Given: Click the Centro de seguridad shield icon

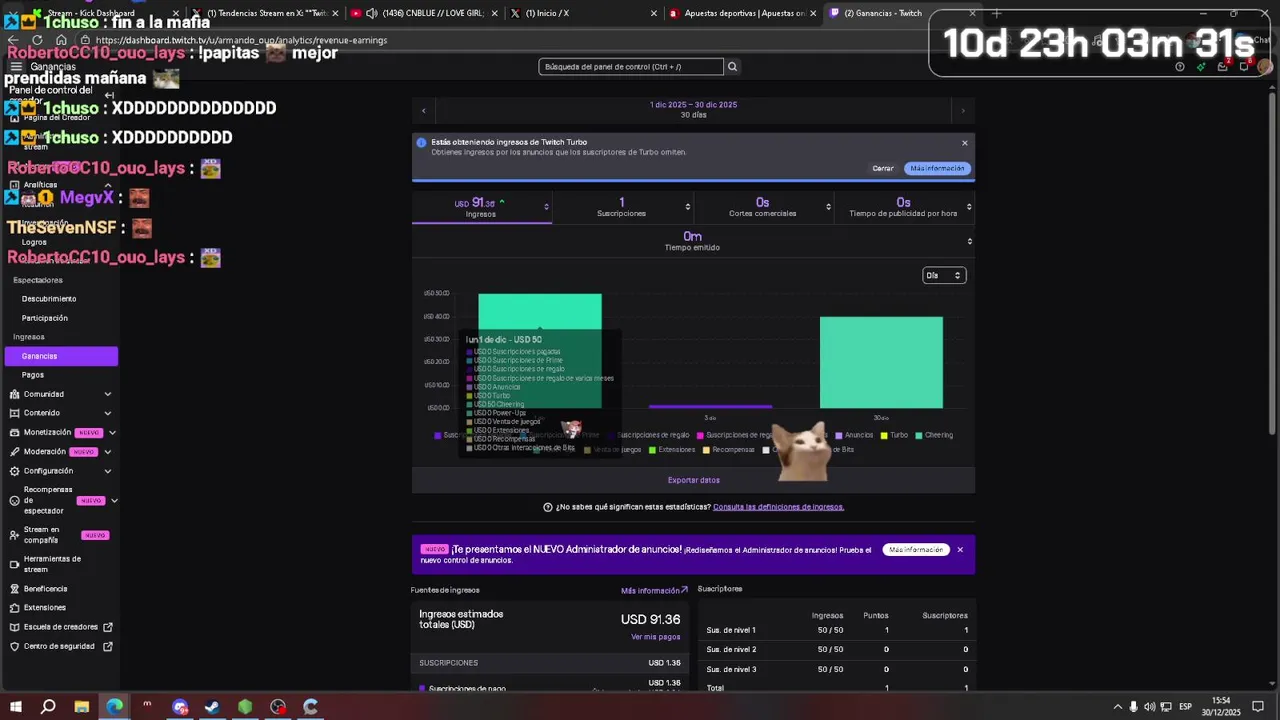Looking at the screenshot, I should pyautogui.click(x=15, y=646).
